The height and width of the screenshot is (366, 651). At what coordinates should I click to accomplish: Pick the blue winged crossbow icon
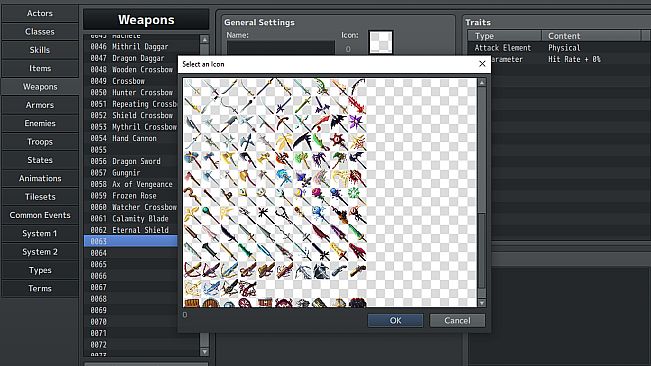tap(211, 288)
